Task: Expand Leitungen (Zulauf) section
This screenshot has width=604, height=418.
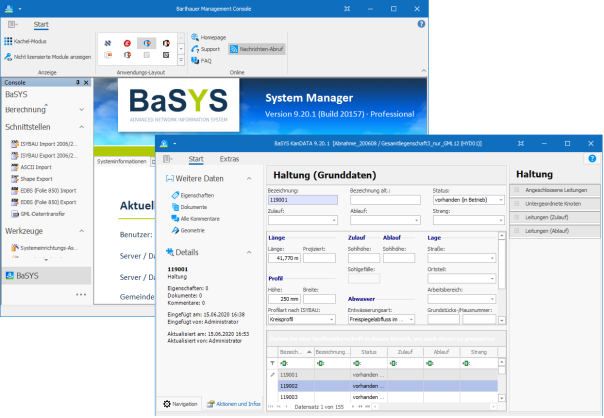Action: (x=517, y=217)
